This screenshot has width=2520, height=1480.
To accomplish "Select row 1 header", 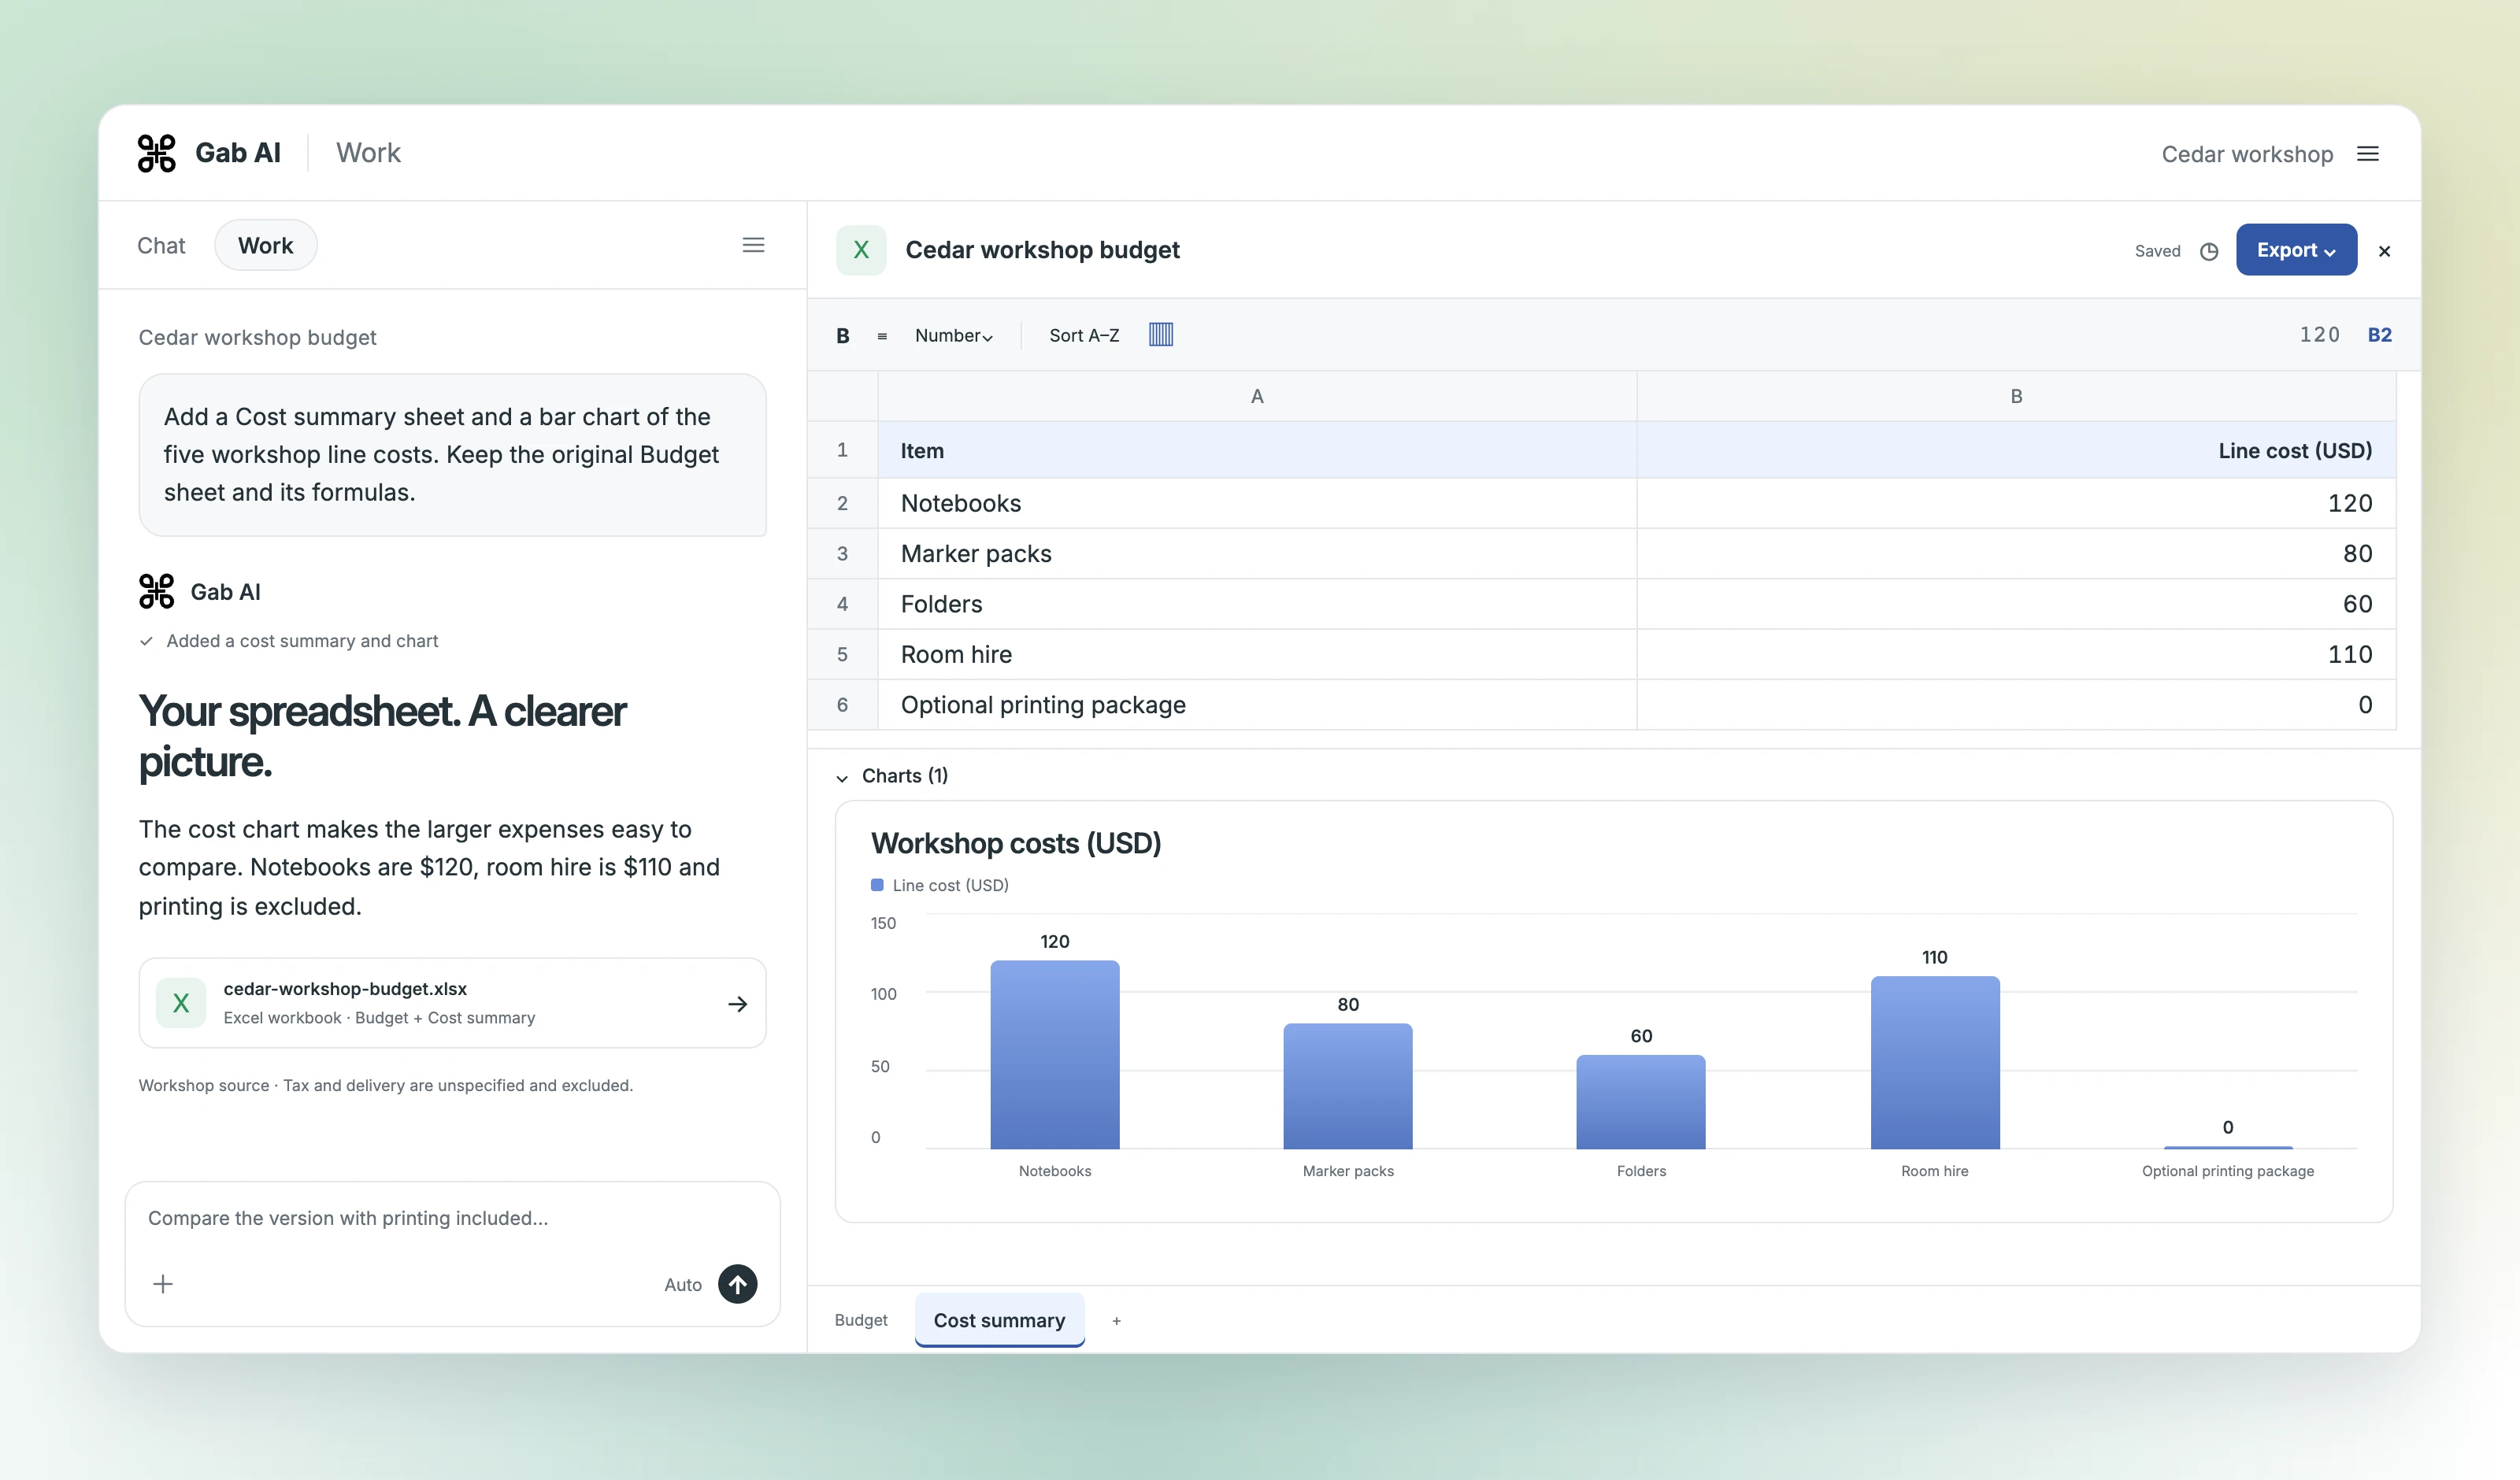I will click(x=842, y=450).
